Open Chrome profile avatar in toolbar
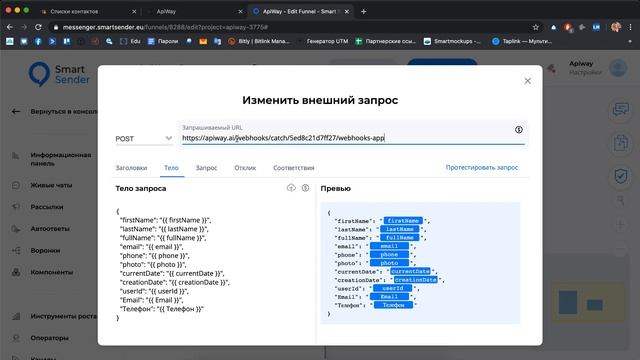 (616, 27)
